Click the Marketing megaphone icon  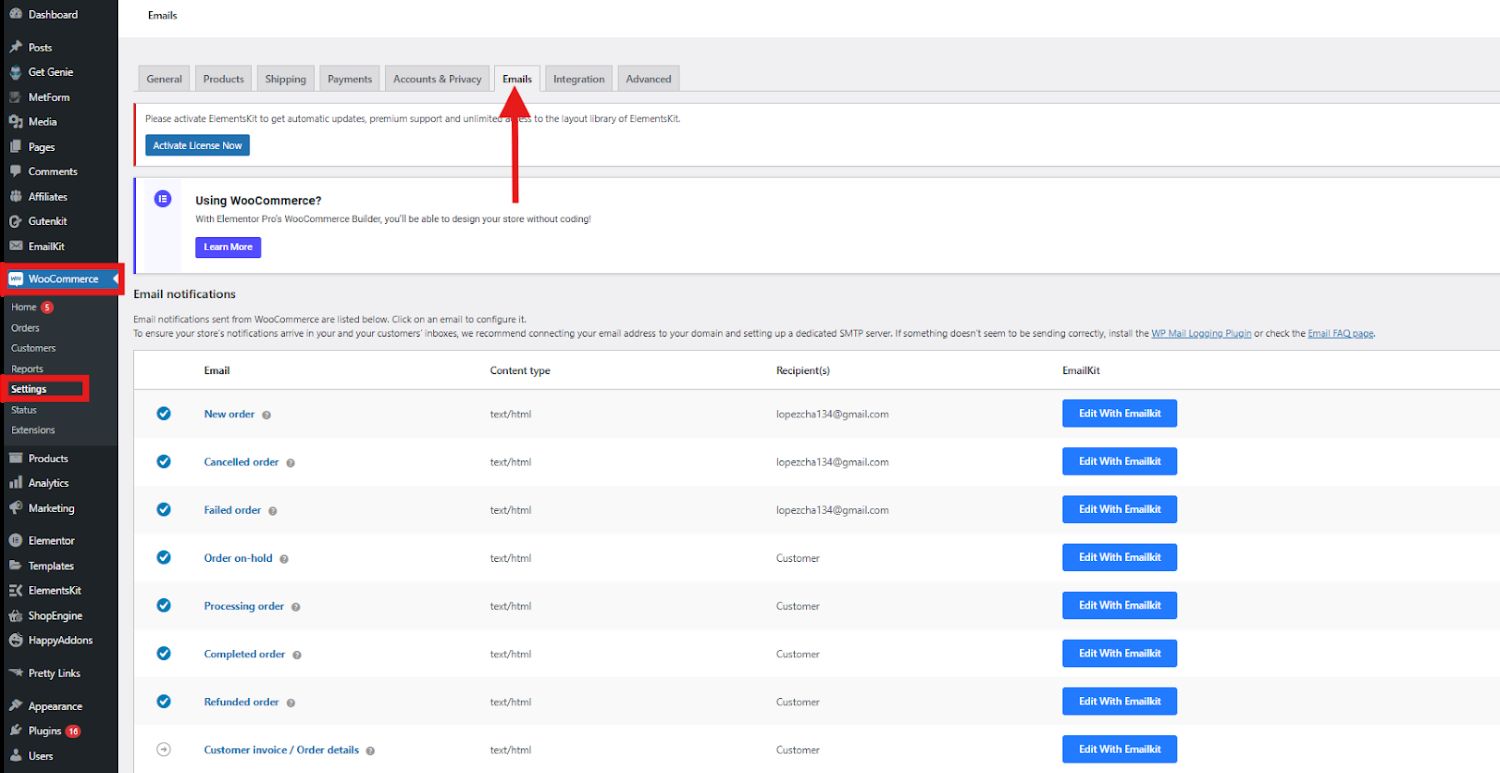[x=16, y=508]
